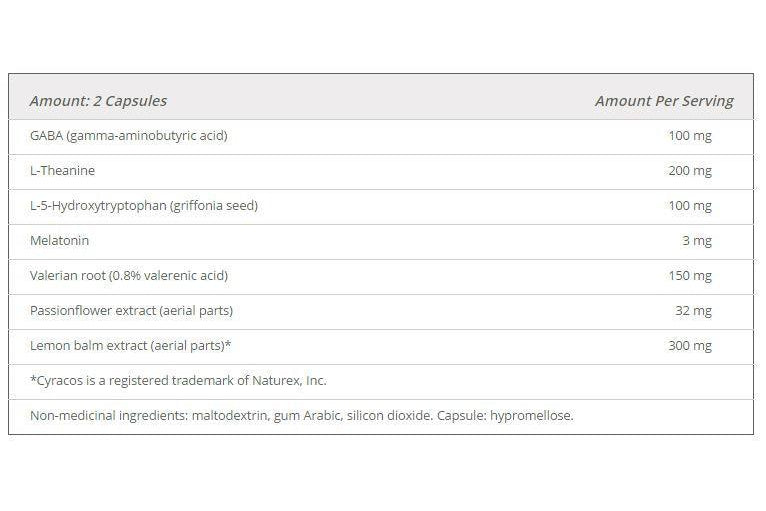
Task: Select the Passionflower extract (aerial parts) row
Action: click(x=131, y=311)
